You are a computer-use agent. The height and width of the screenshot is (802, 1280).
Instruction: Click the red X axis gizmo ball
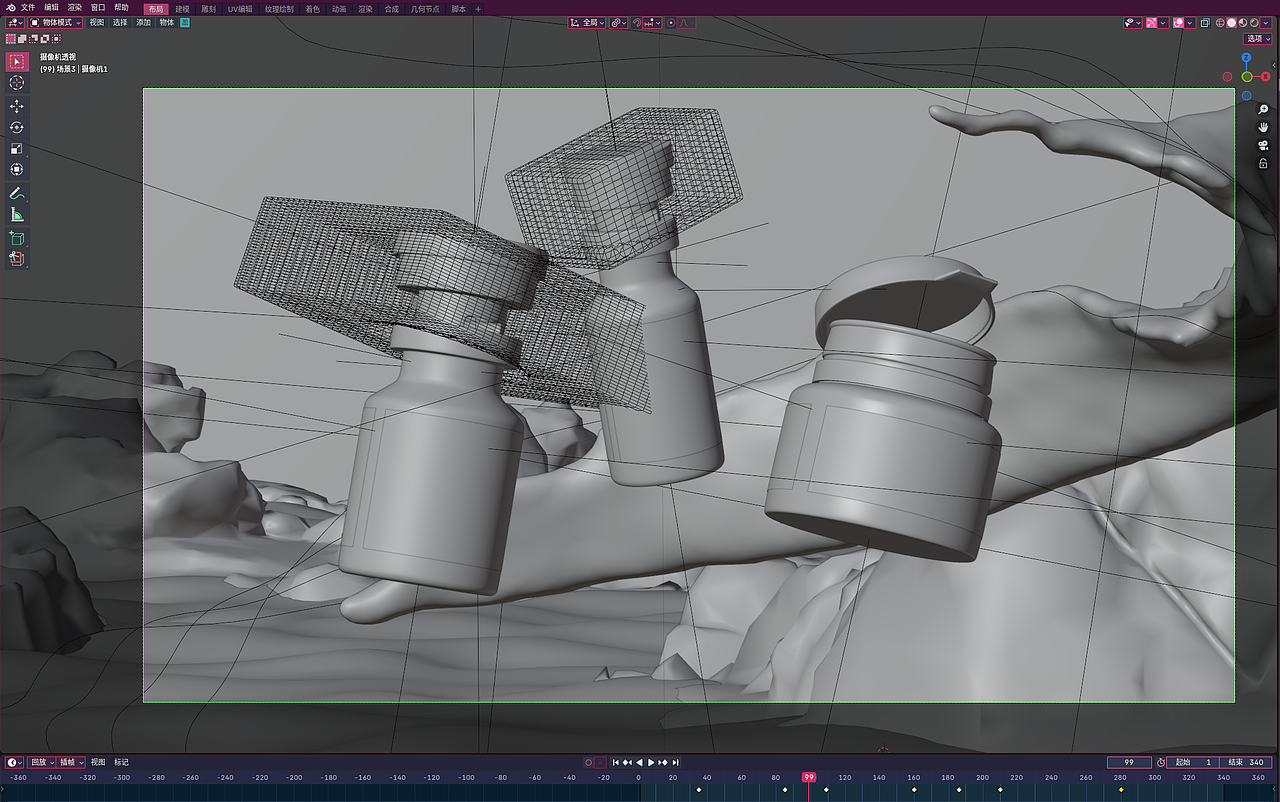(x=1265, y=76)
